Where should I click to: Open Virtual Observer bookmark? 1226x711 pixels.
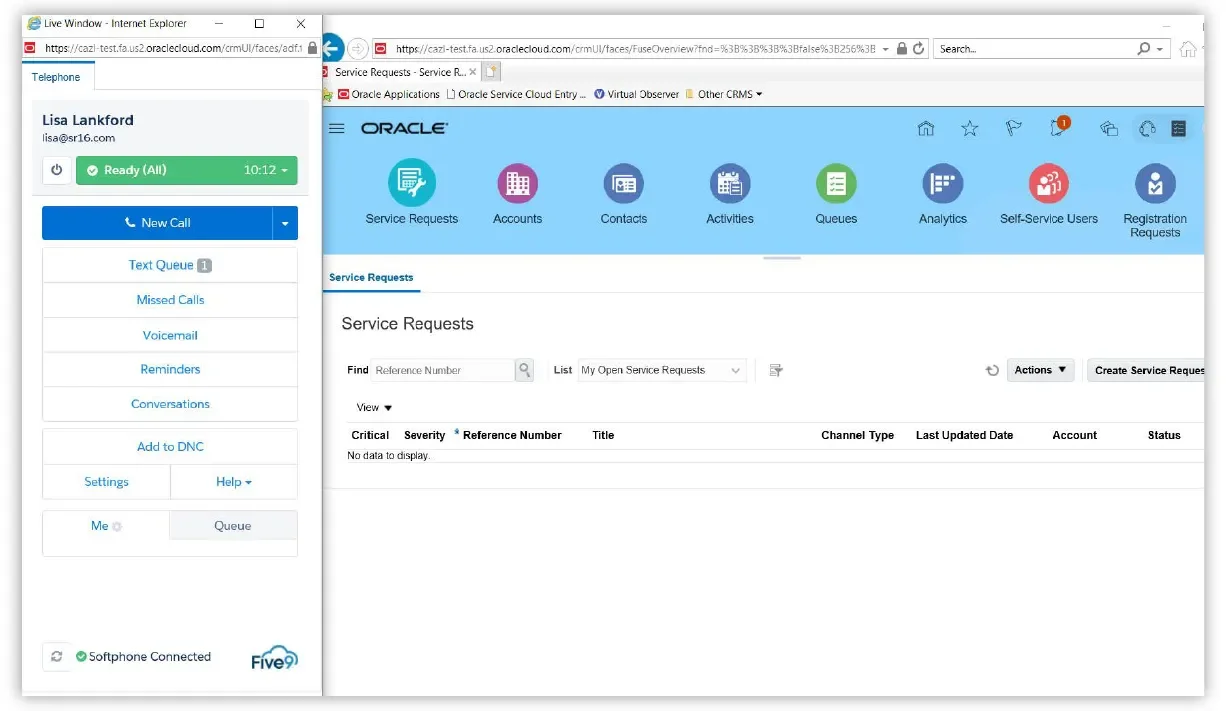(637, 94)
